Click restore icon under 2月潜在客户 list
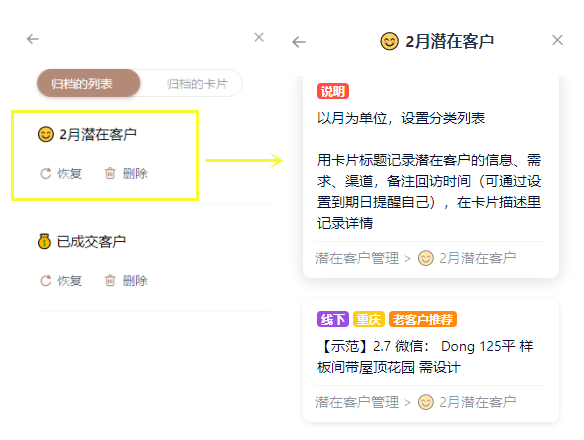This screenshot has width=584, height=440. [46, 174]
